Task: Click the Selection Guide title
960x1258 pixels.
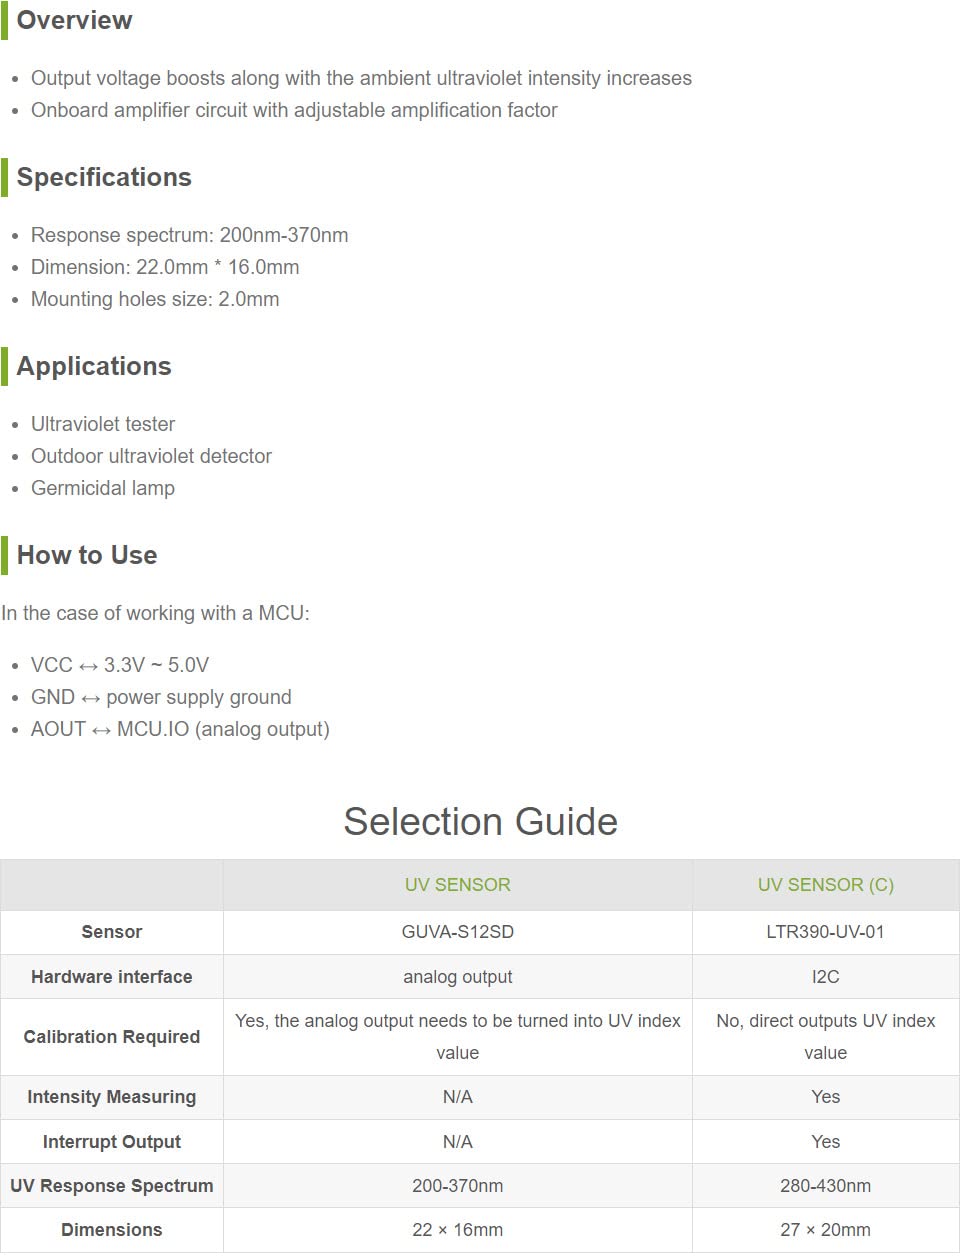Action: [480, 821]
